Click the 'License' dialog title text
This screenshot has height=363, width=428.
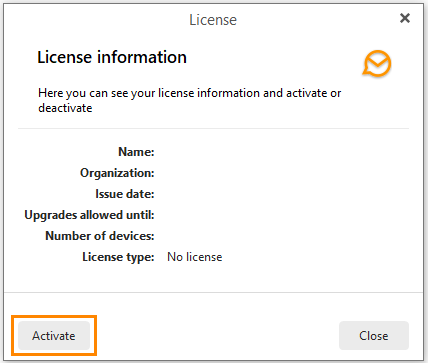click(x=213, y=20)
